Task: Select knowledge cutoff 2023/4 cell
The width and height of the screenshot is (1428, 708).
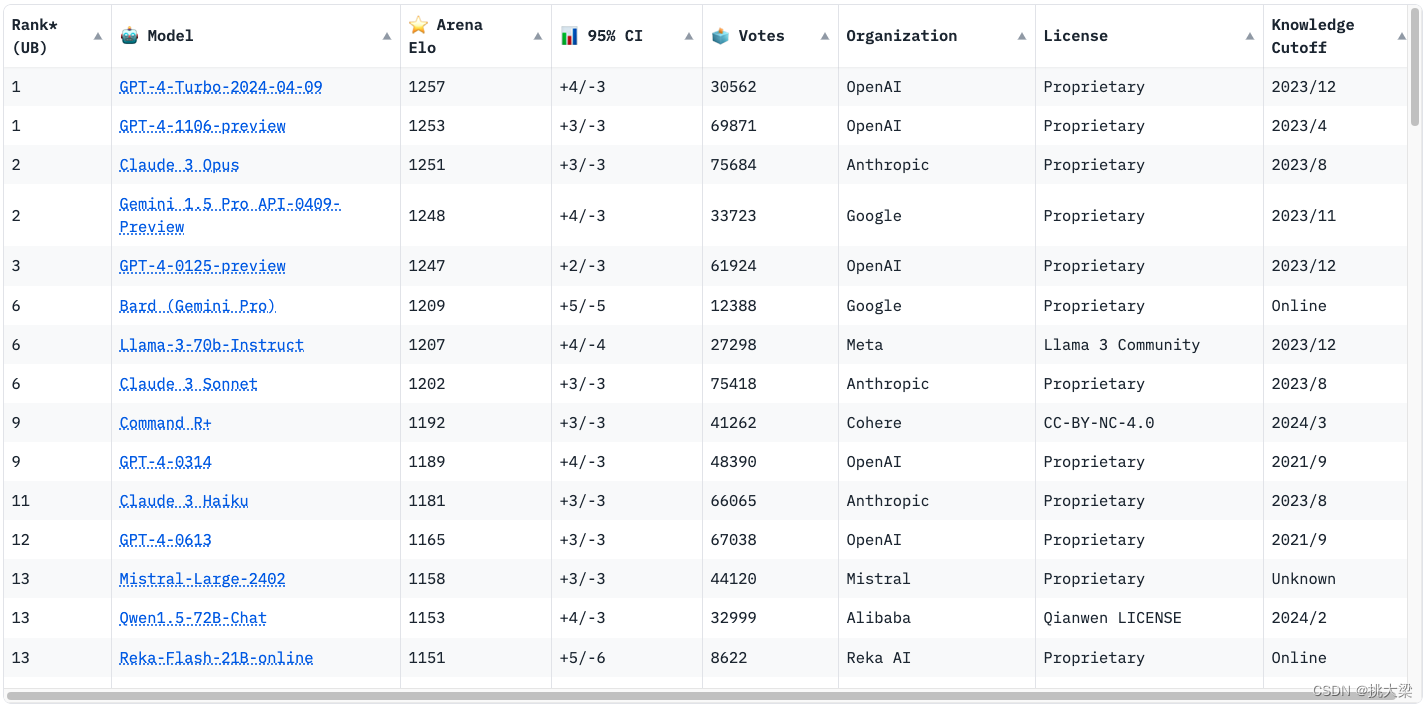Action: [1336, 126]
